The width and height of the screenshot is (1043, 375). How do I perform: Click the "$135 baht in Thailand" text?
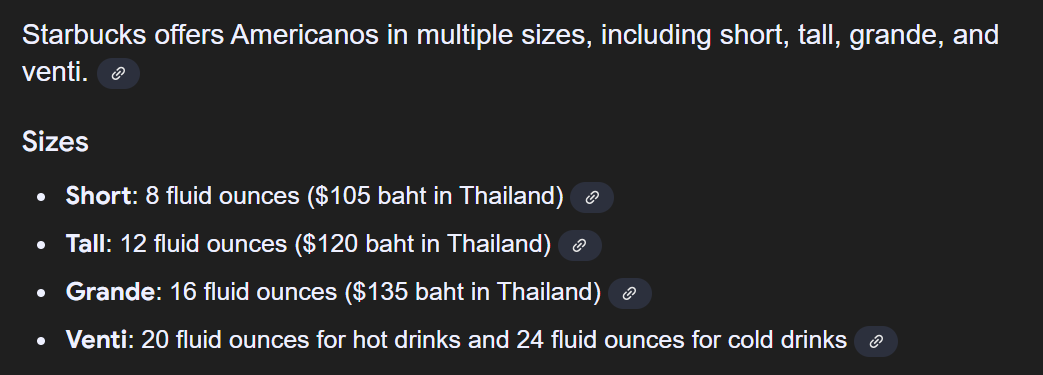(x=473, y=292)
